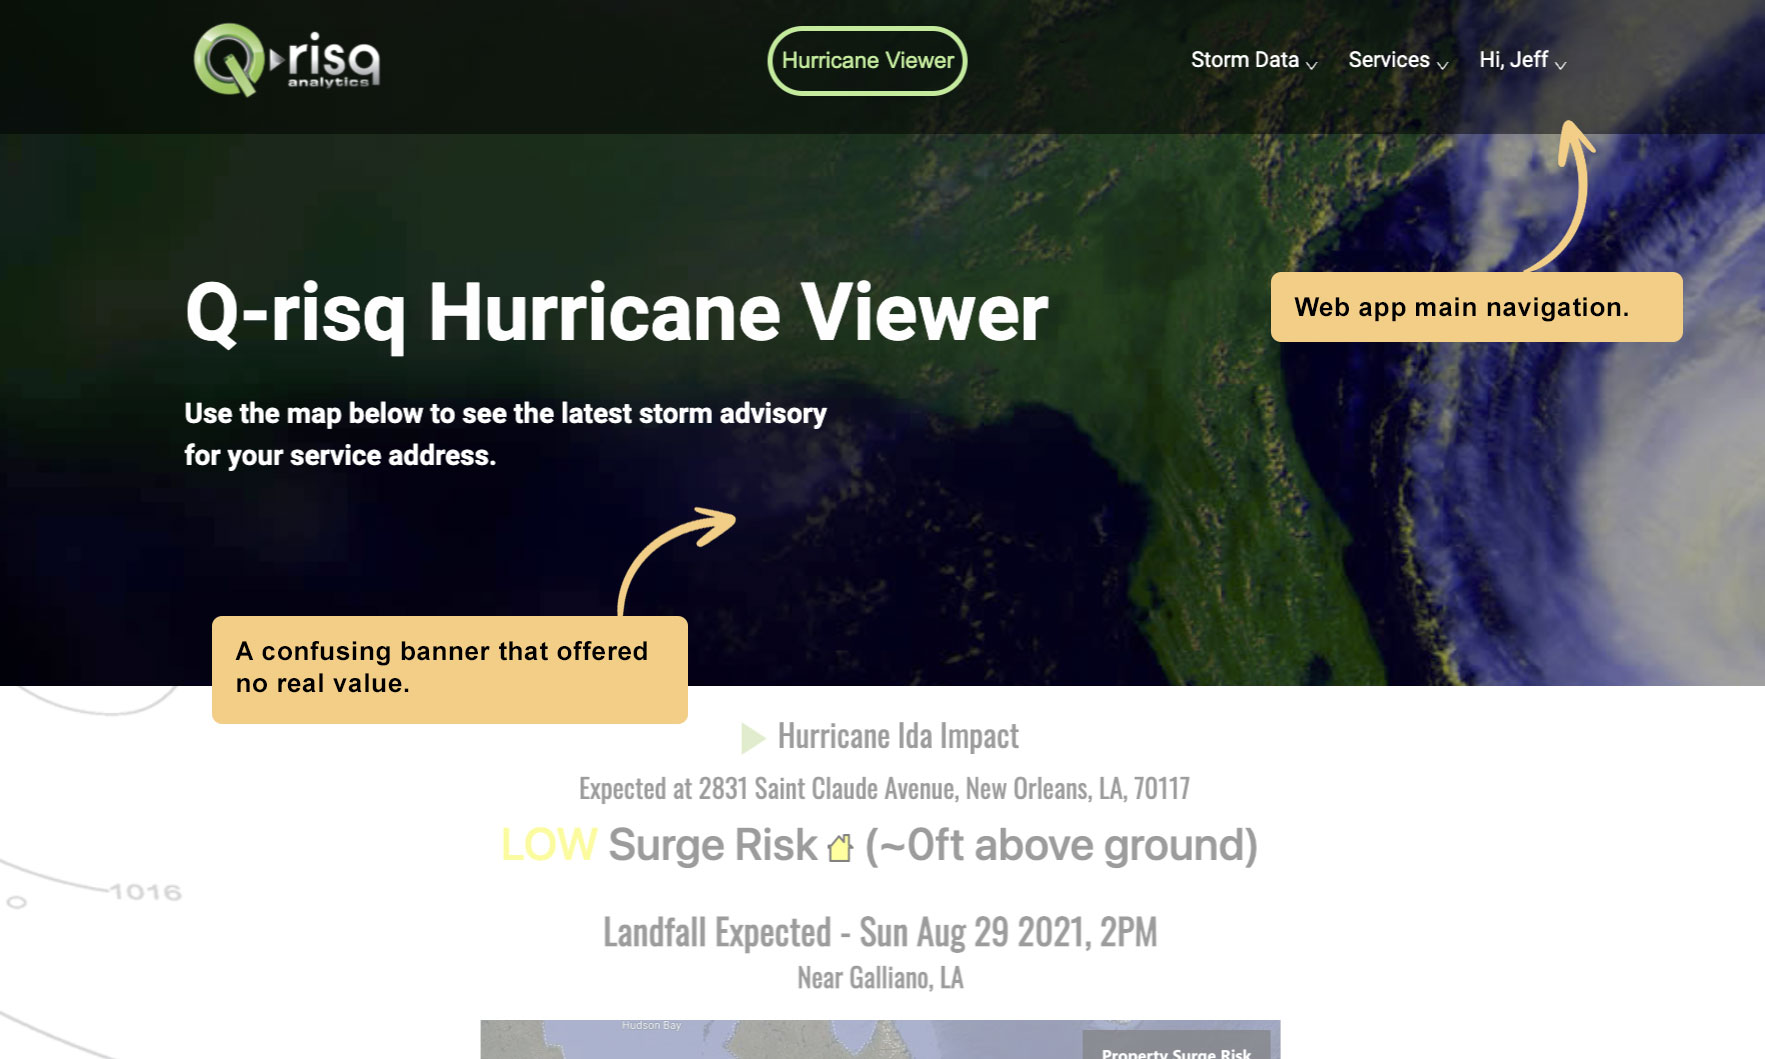This screenshot has width=1765, height=1059.
Task: Click the 'confusing banner' annotation note
Action: click(449, 668)
